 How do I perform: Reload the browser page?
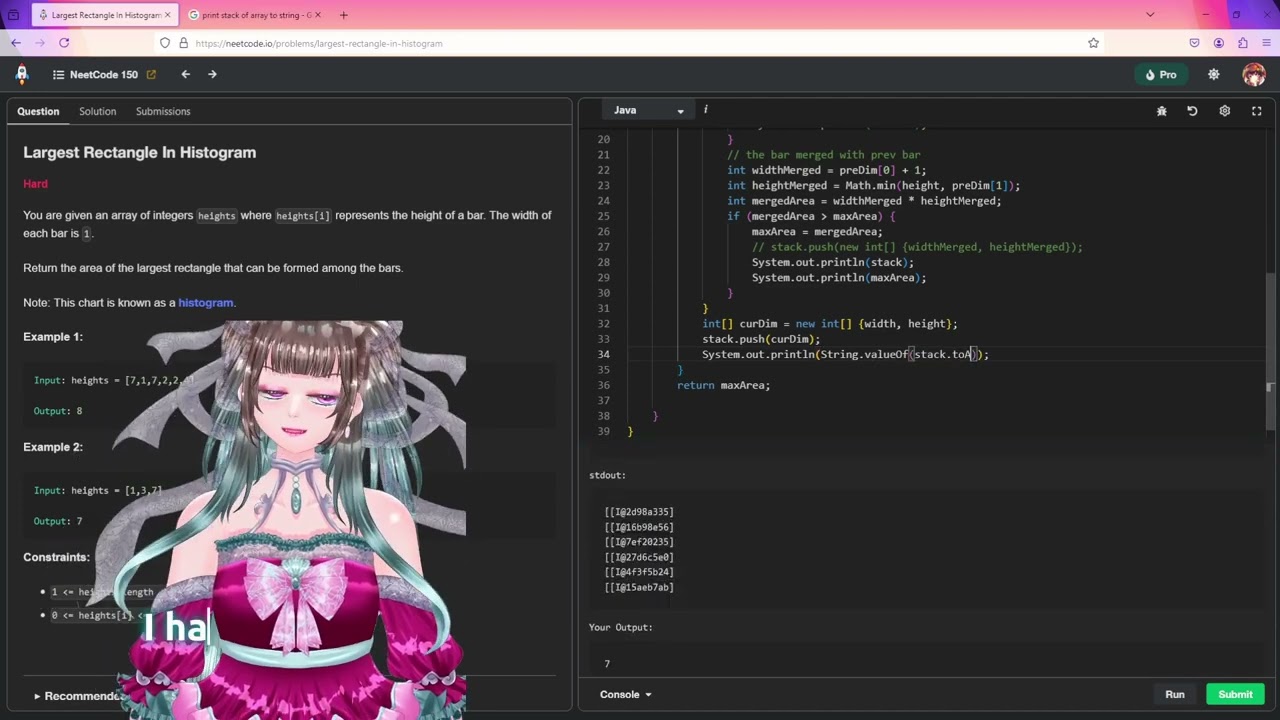[64, 43]
